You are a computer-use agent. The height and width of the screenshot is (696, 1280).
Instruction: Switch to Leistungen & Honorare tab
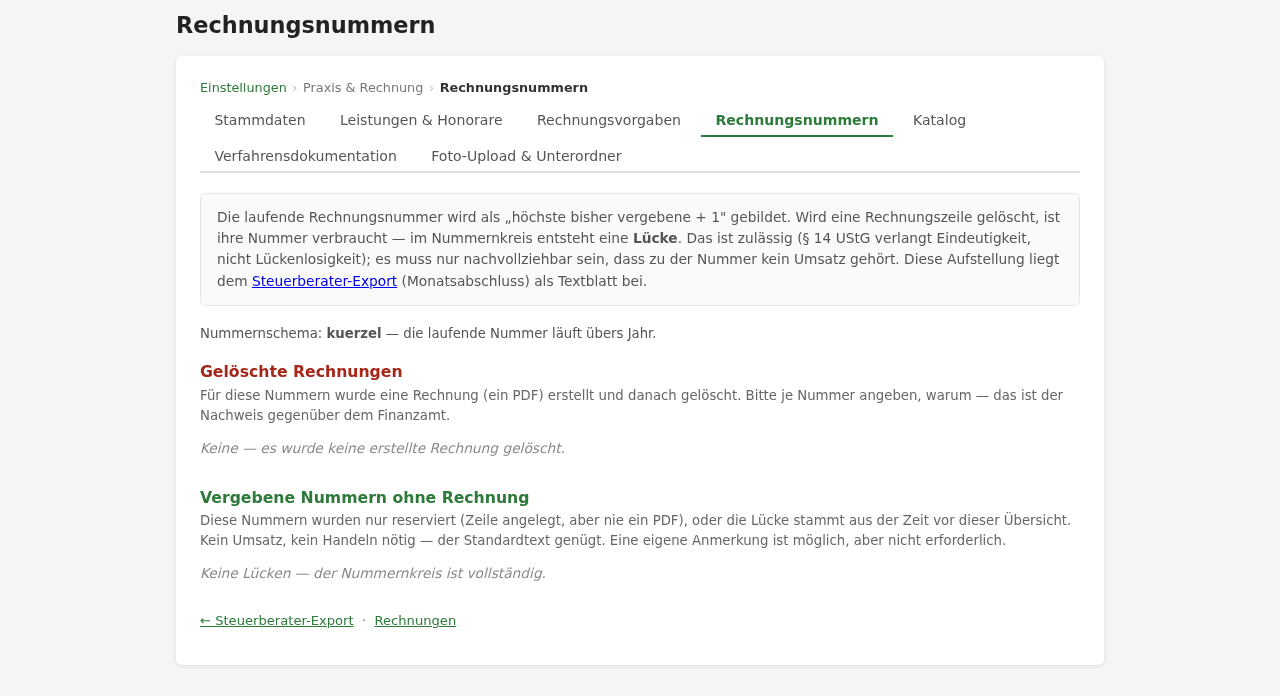[421, 120]
